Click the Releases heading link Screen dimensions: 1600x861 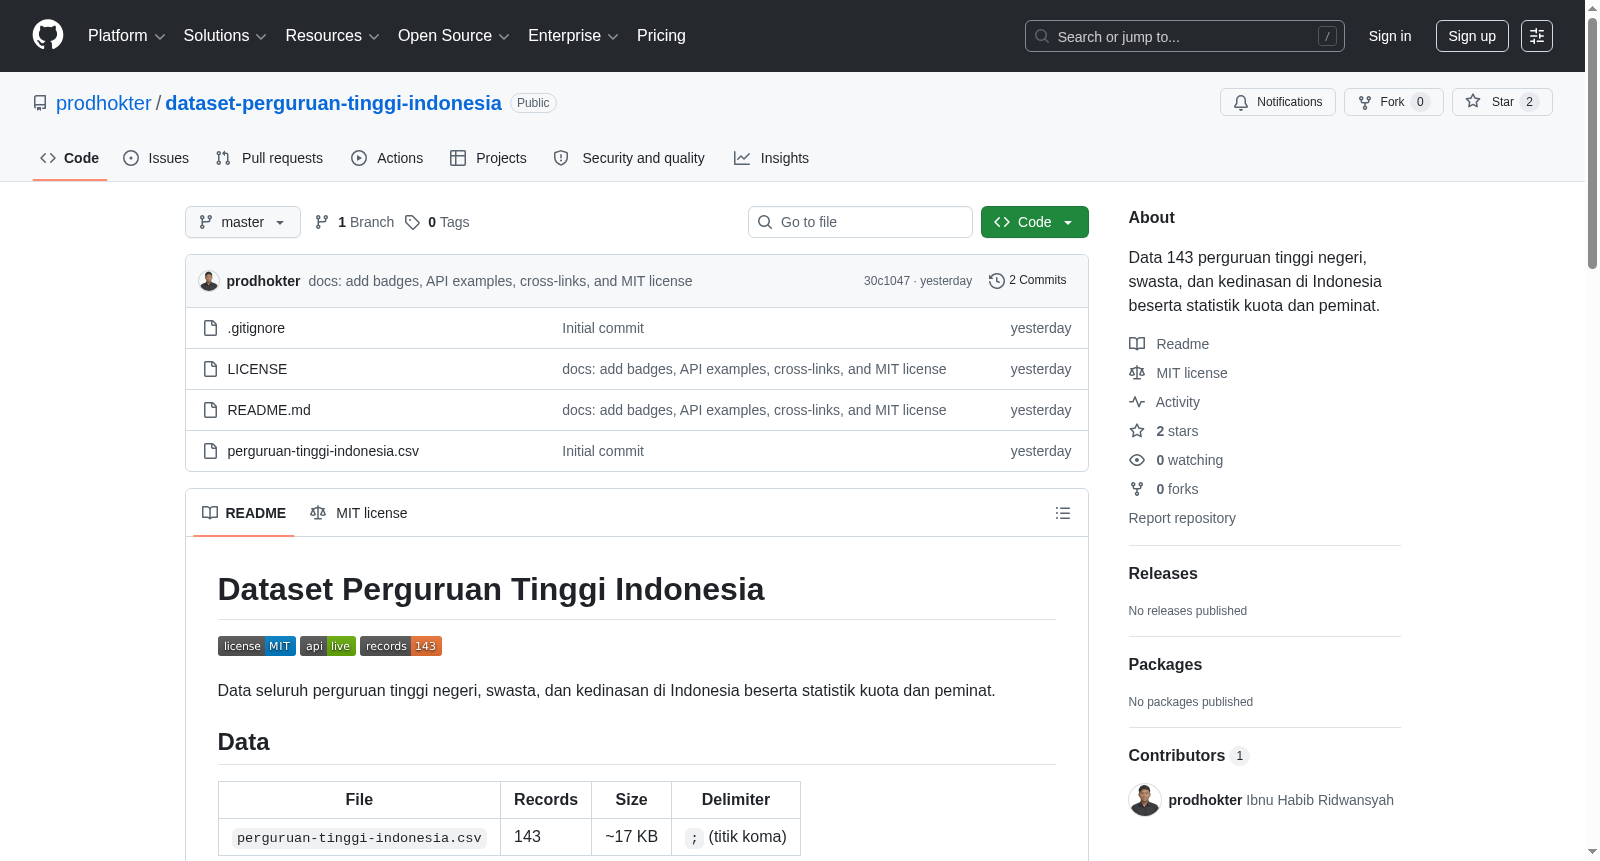(x=1163, y=573)
